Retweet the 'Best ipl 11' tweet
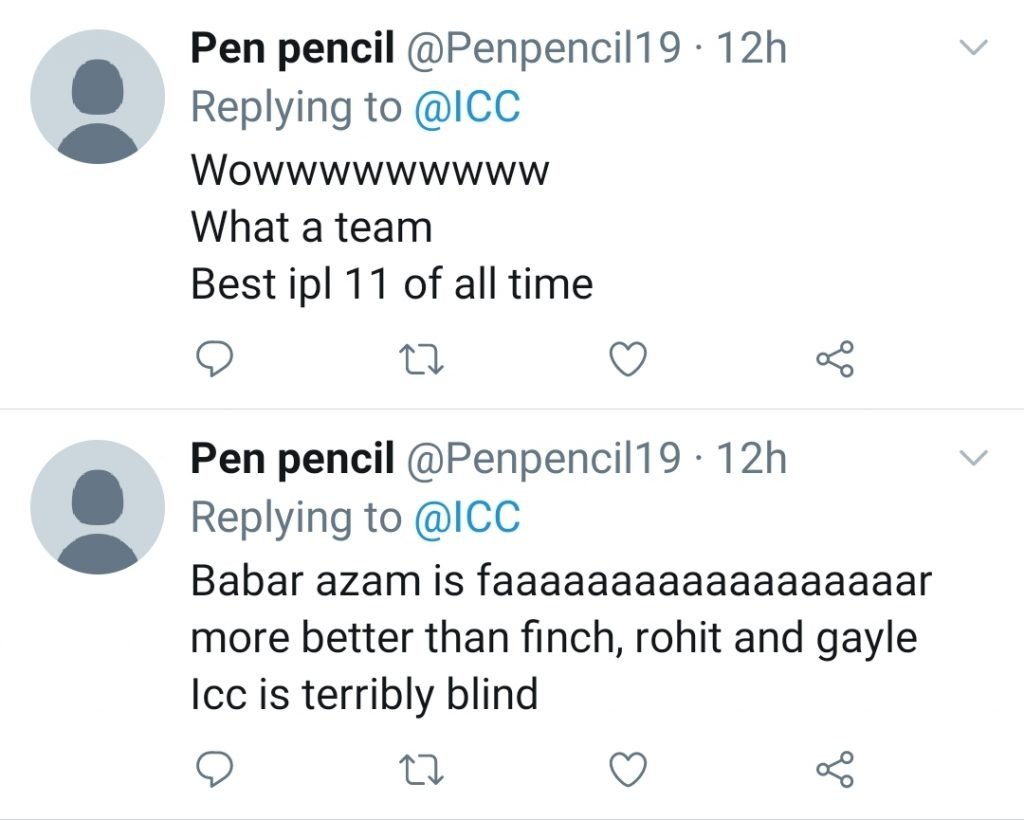Screen dimensions: 1024x820 point(420,358)
